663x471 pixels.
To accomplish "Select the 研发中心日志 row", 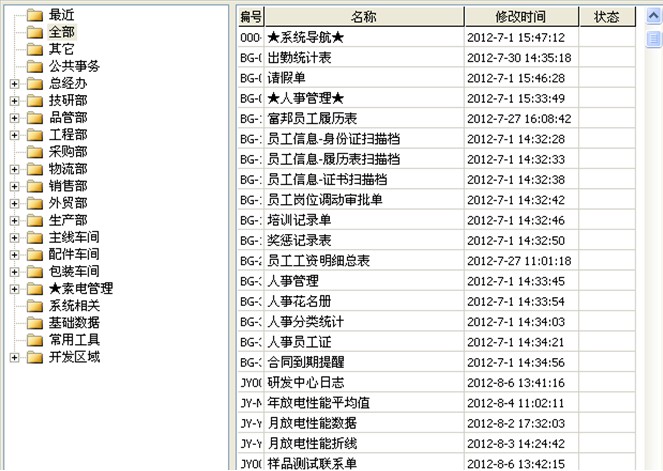I will click(x=305, y=382).
